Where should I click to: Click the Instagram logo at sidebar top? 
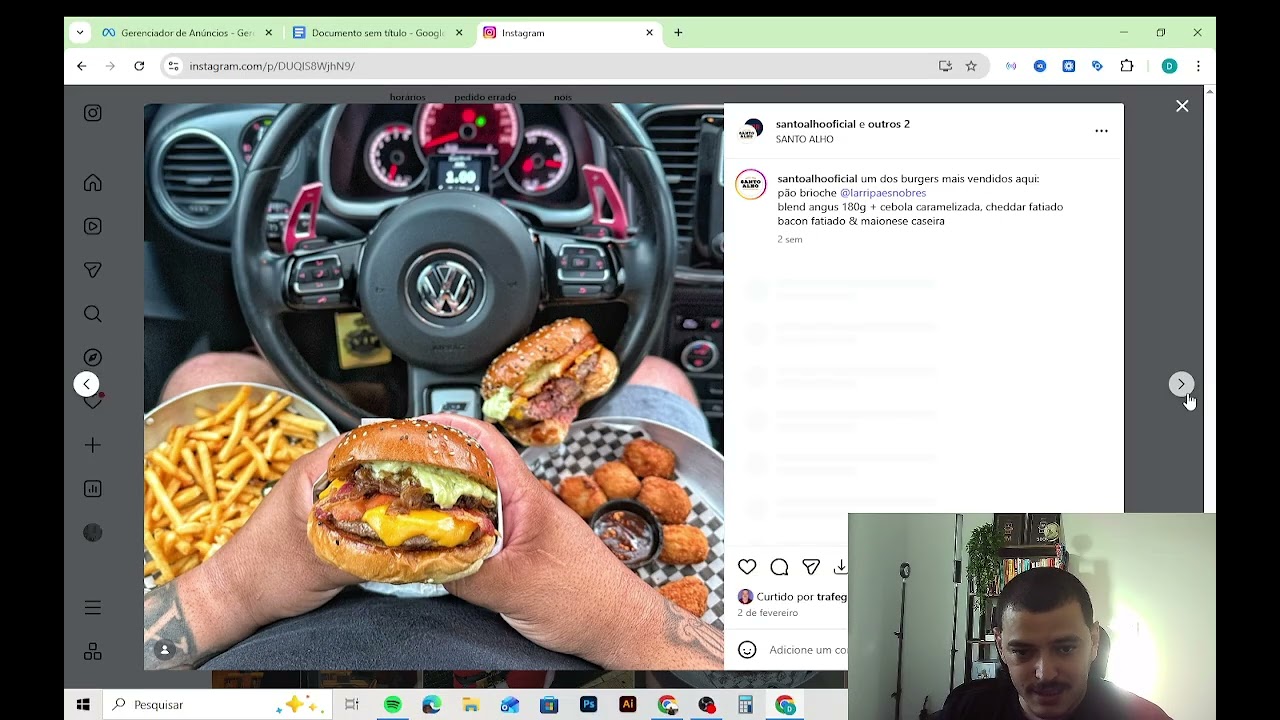pos(92,114)
